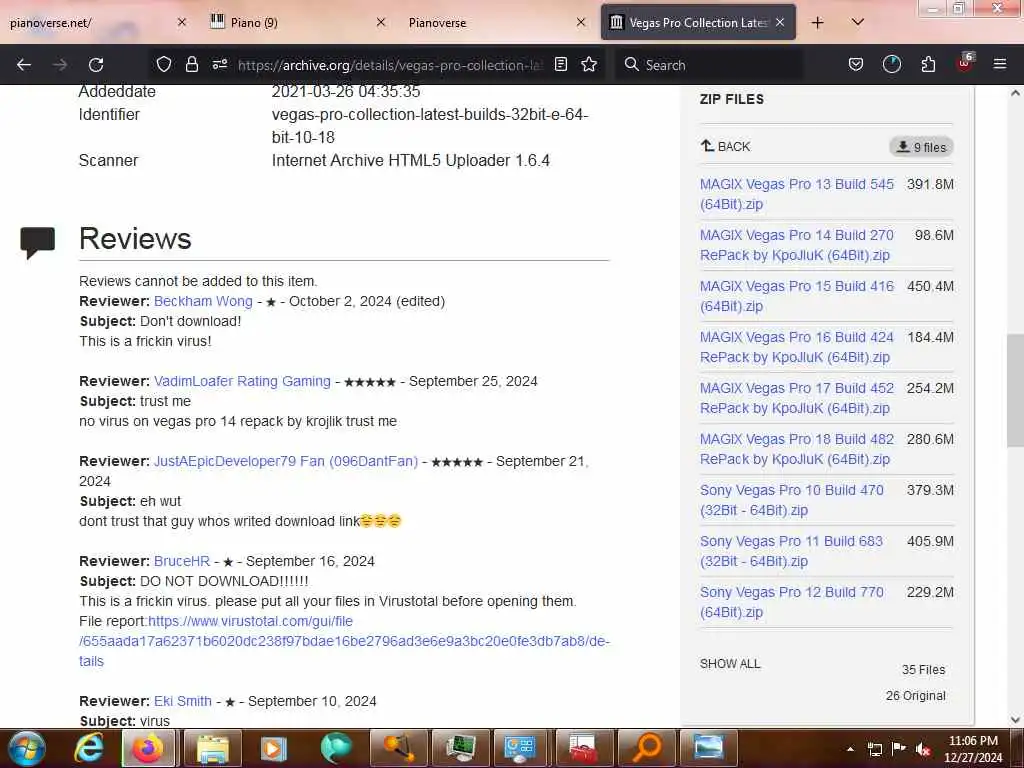Image resolution: width=1024 pixels, height=768 pixels.
Task: Click SHOW ALL files link
Action: (x=730, y=664)
